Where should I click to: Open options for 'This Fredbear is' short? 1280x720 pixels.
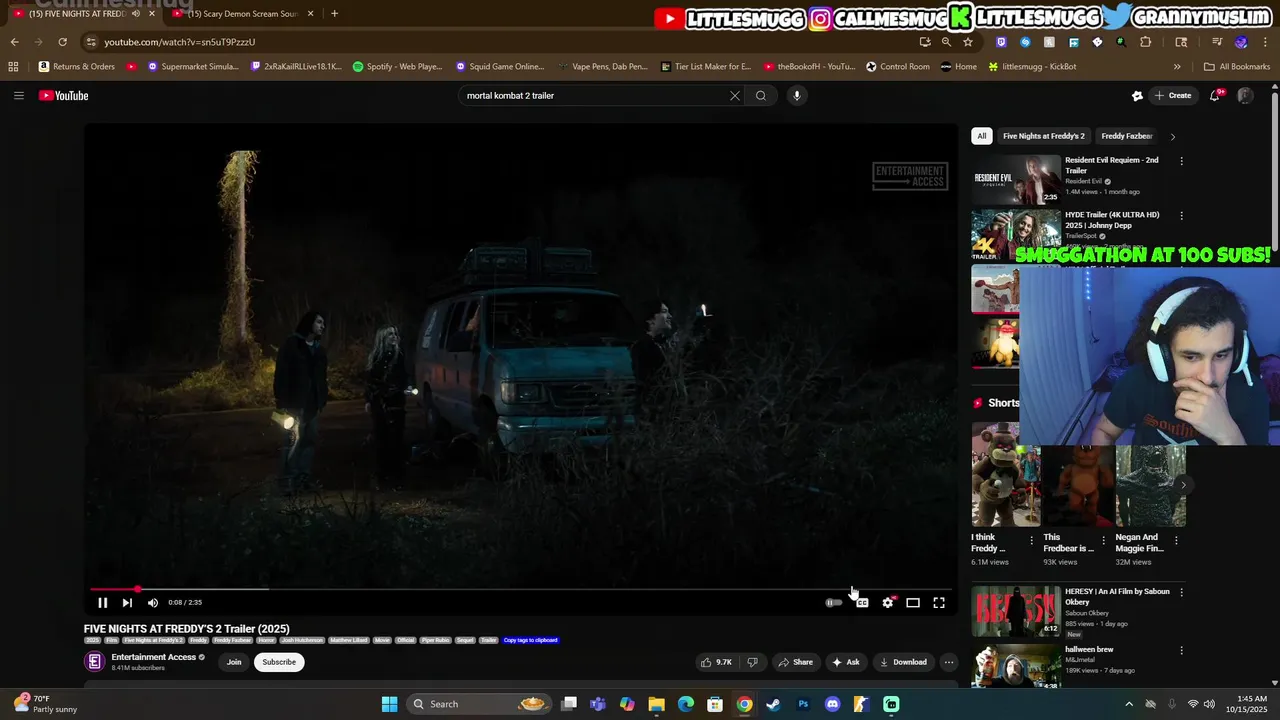[x=1104, y=541]
